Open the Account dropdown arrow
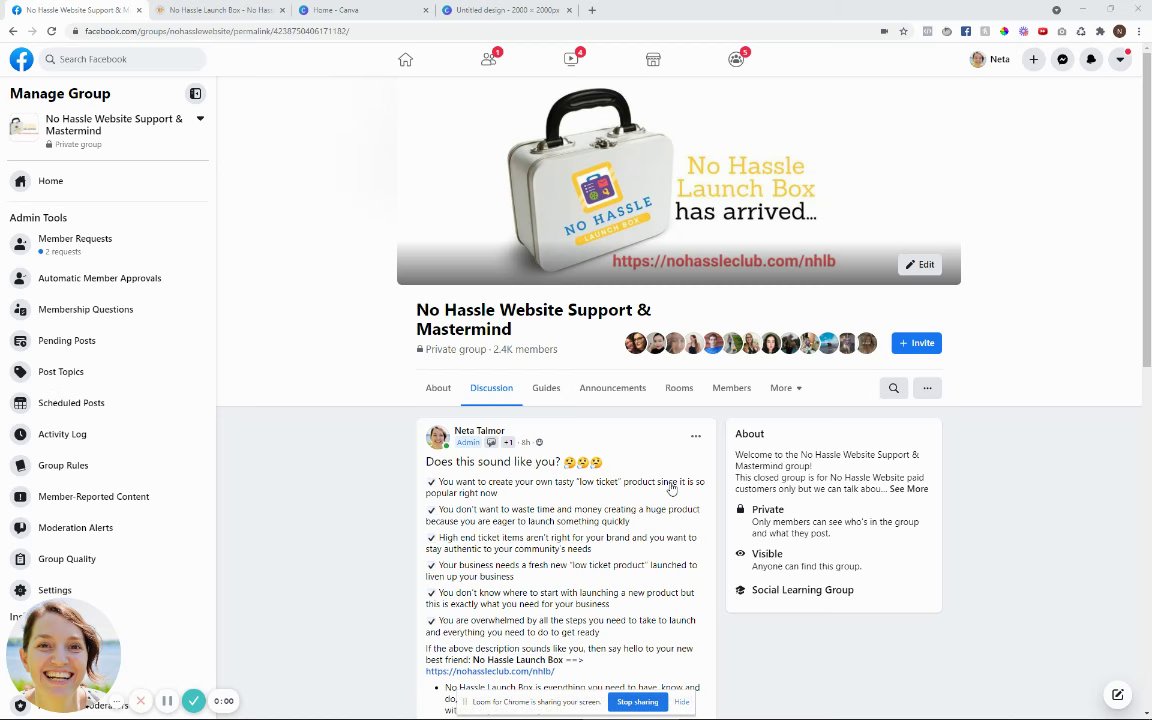Viewport: 1152px width, 720px height. click(1120, 60)
